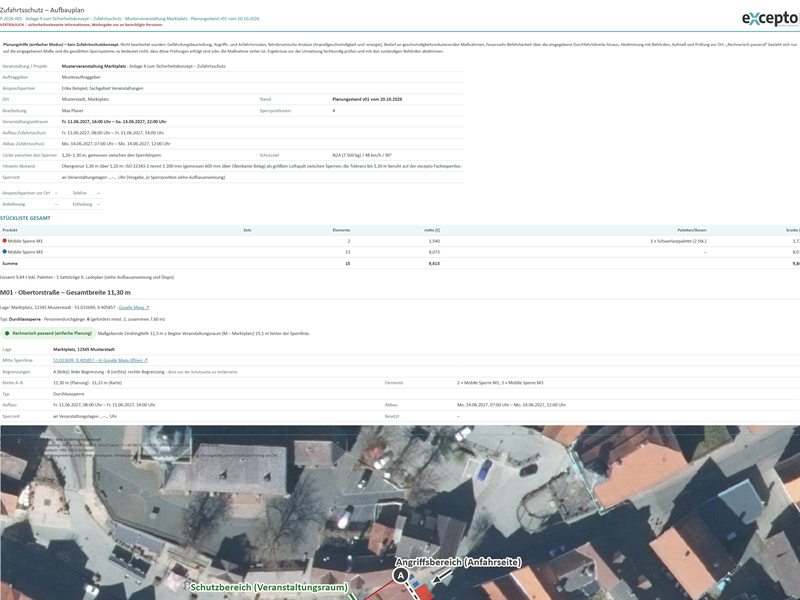Click the "Sets" column header

click(247, 230)
